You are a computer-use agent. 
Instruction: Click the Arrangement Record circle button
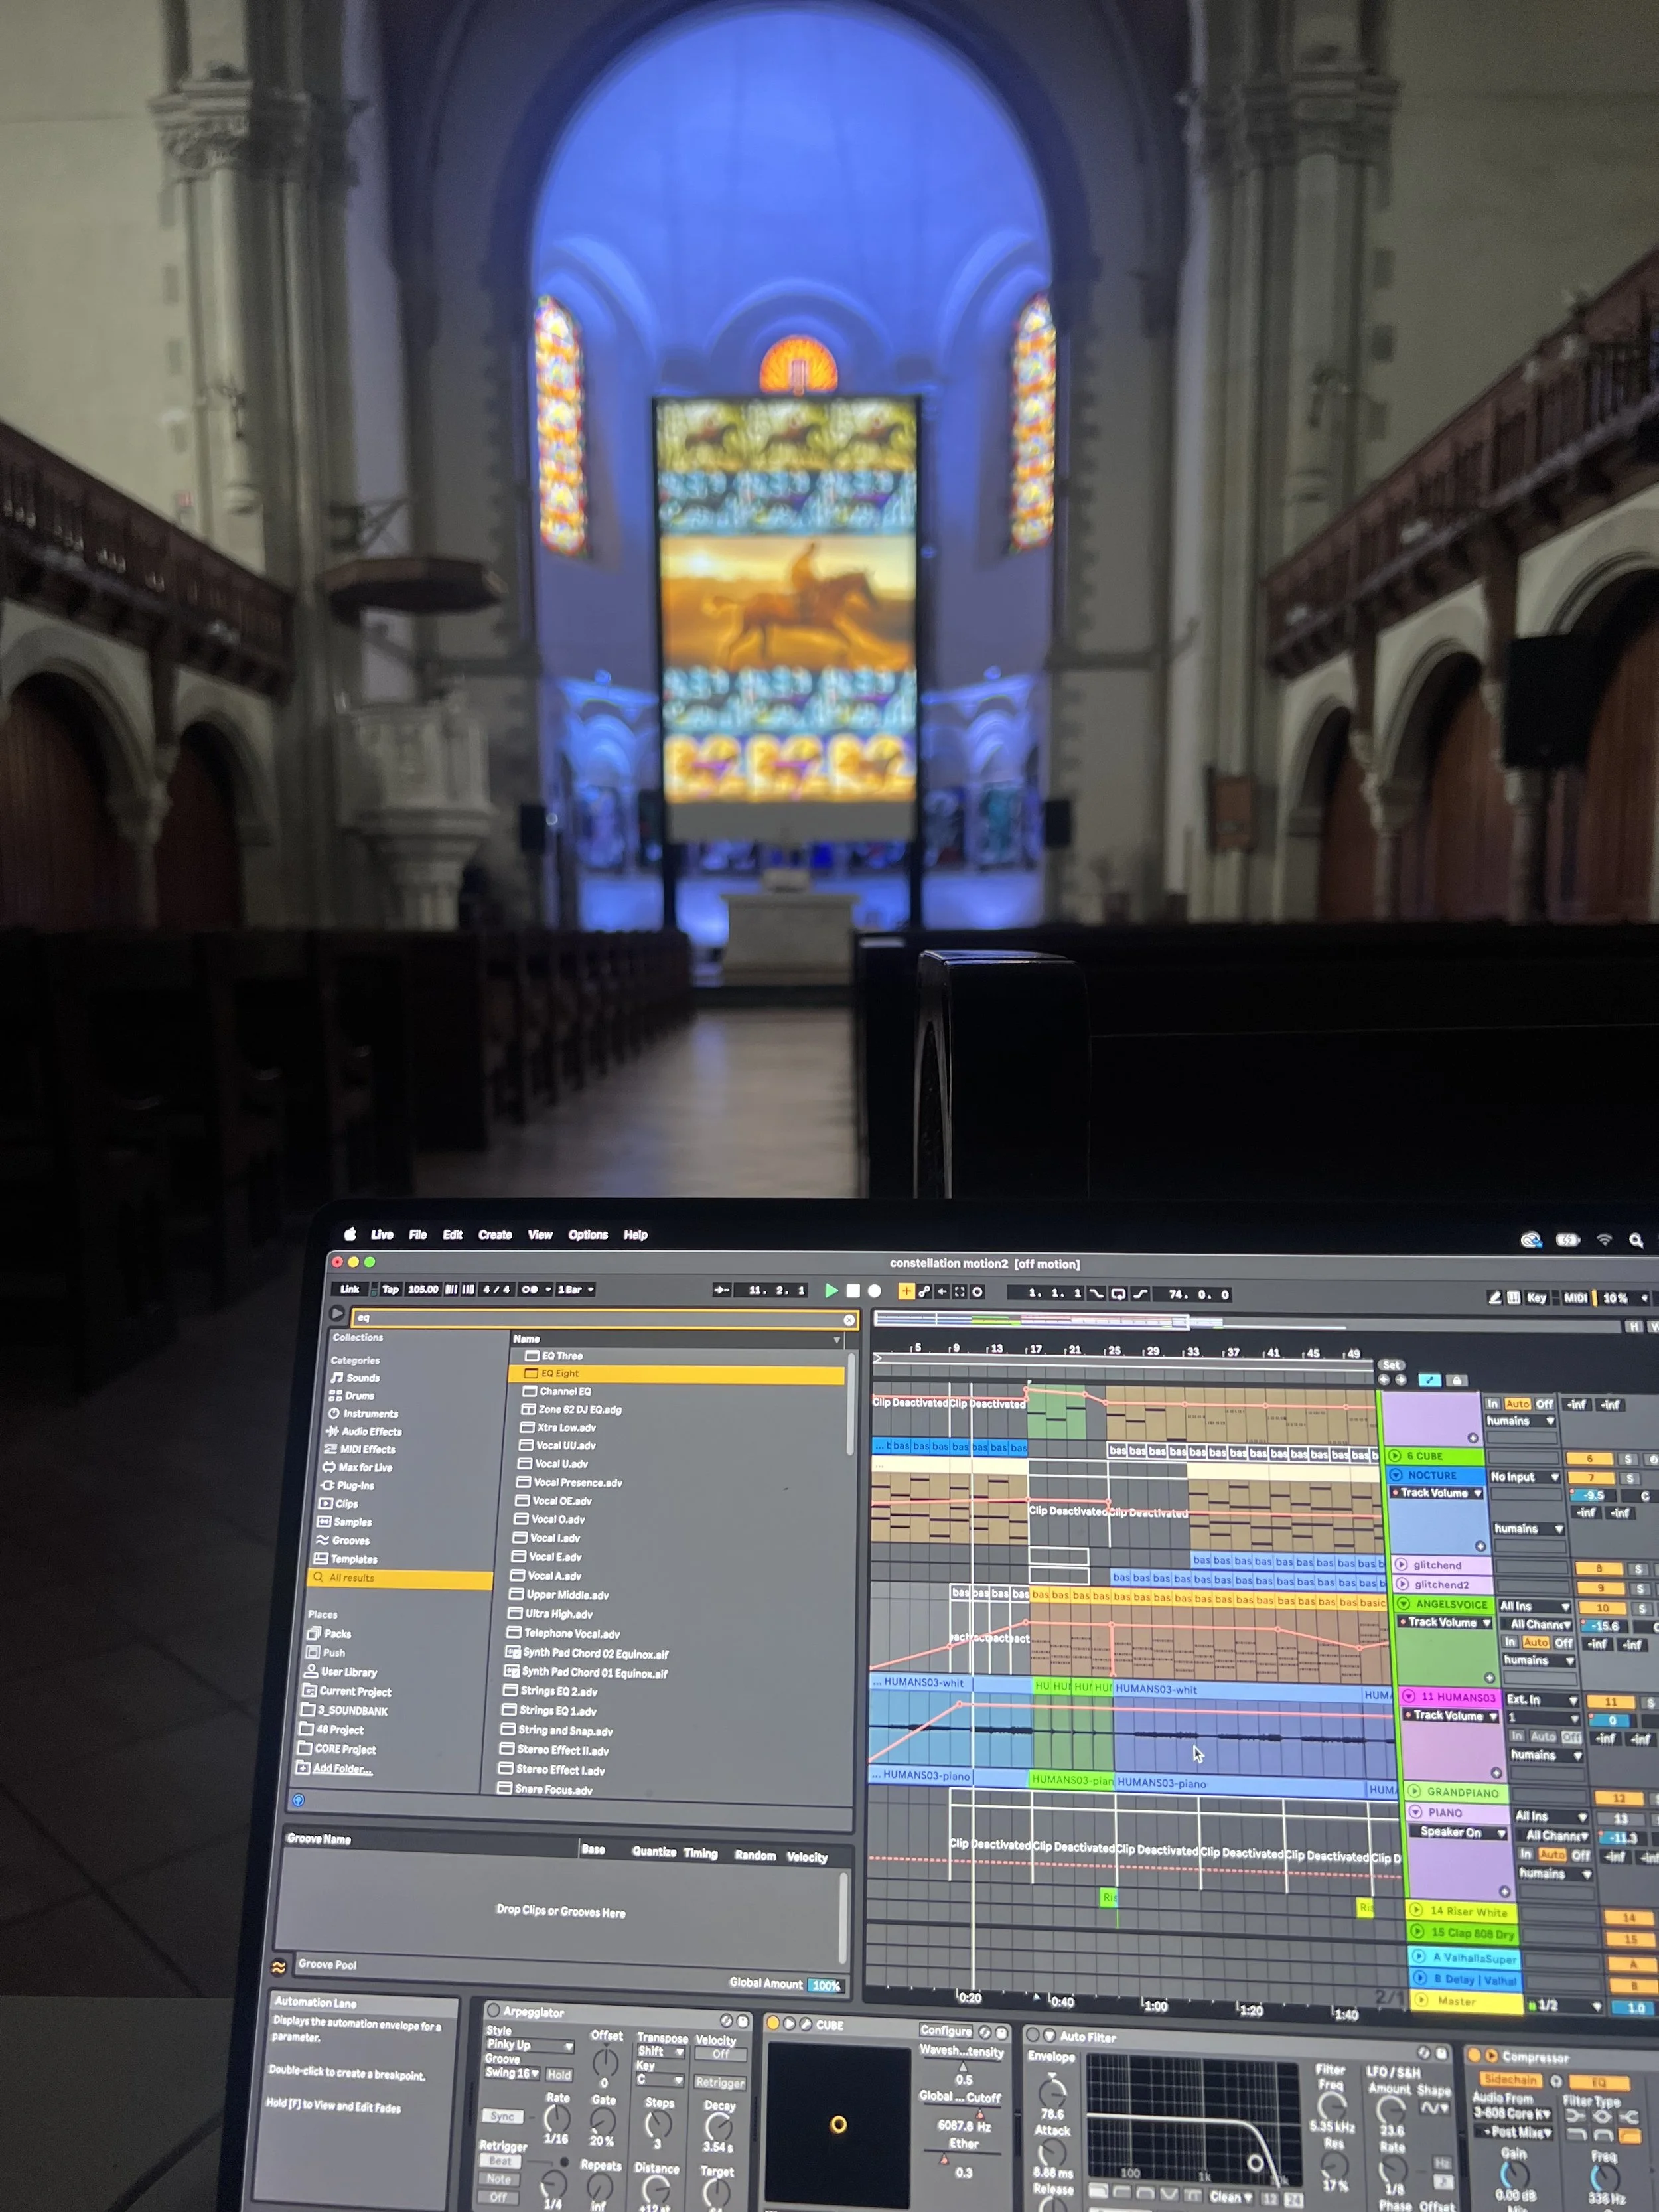(x=874, y=1291)
